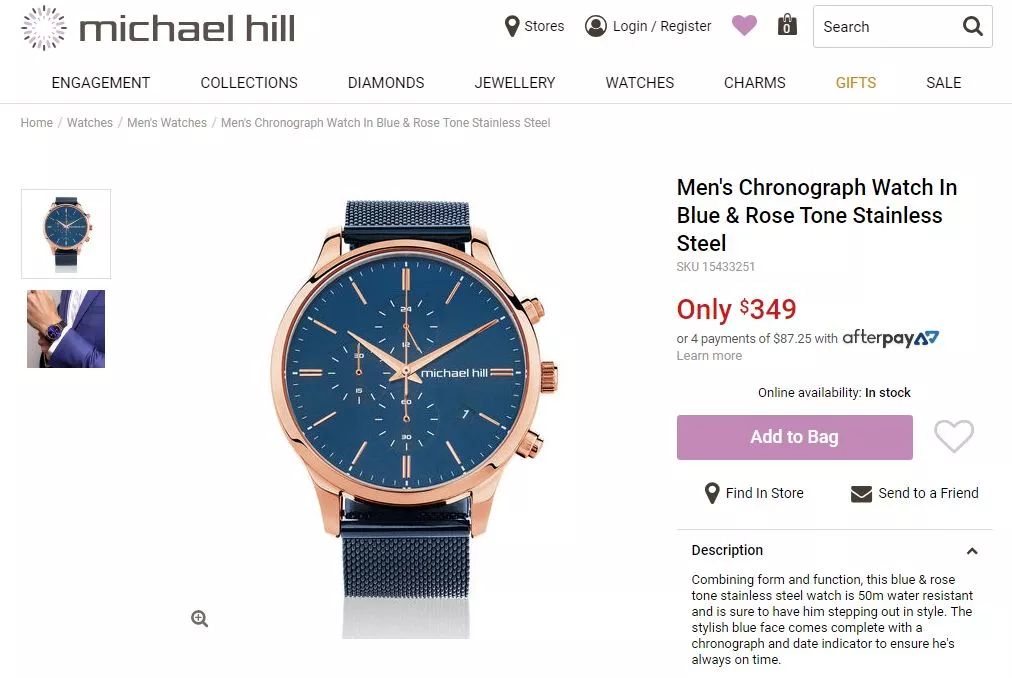Click the Michael Hill starburst logo

point(44,28)
